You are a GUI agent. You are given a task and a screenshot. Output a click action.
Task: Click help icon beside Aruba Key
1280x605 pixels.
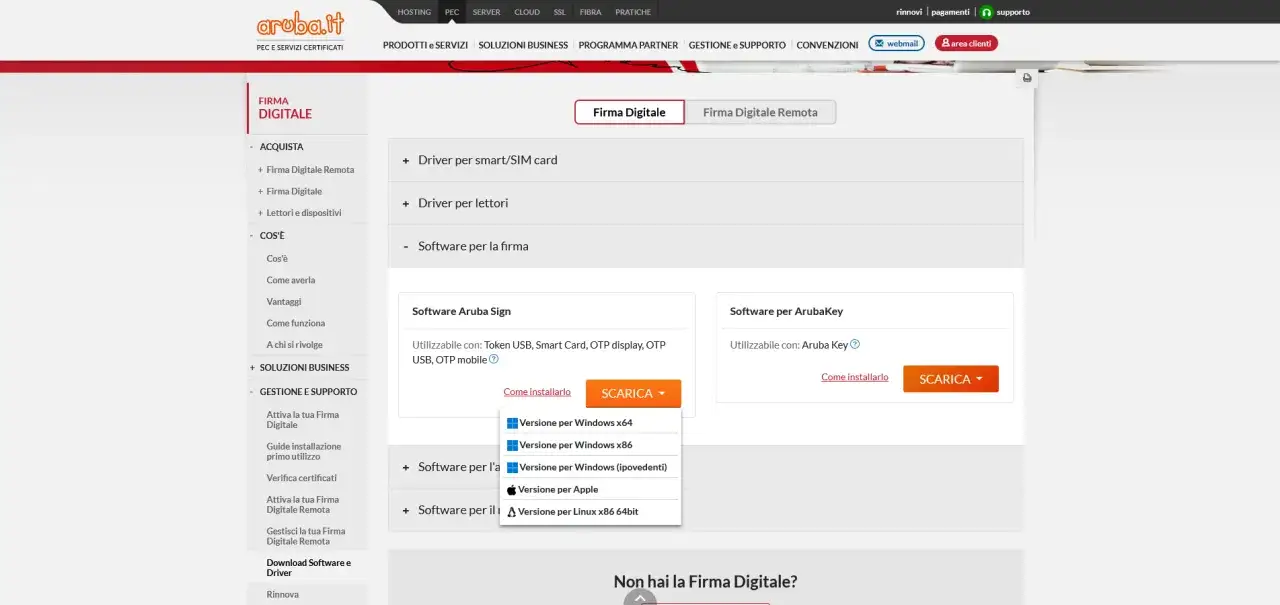pyautogui.click(x=854, y=344)
